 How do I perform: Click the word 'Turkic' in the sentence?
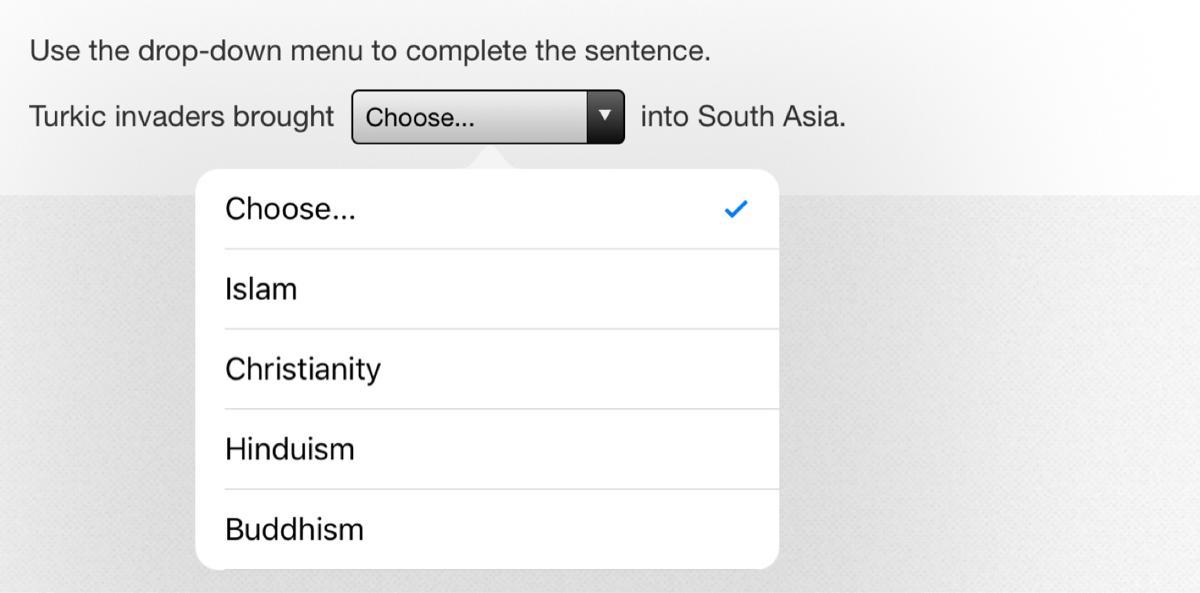coord(68,117)
